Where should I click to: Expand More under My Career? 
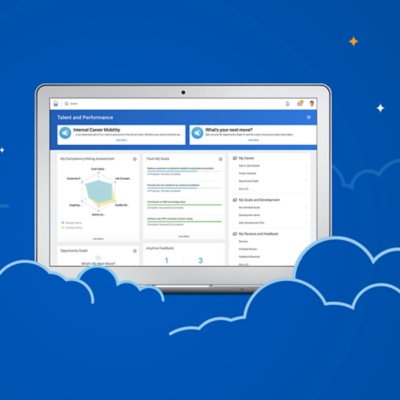click(244, 189)
